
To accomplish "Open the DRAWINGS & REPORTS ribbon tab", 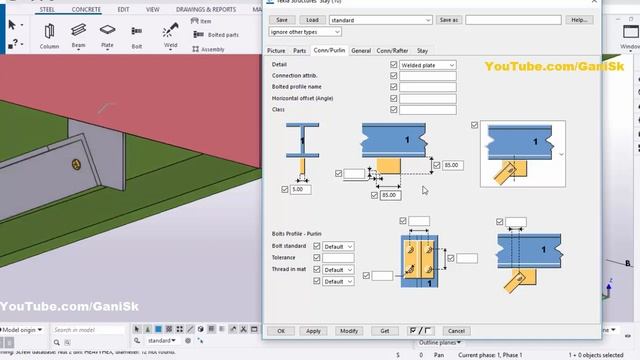I will click(206, 9).
